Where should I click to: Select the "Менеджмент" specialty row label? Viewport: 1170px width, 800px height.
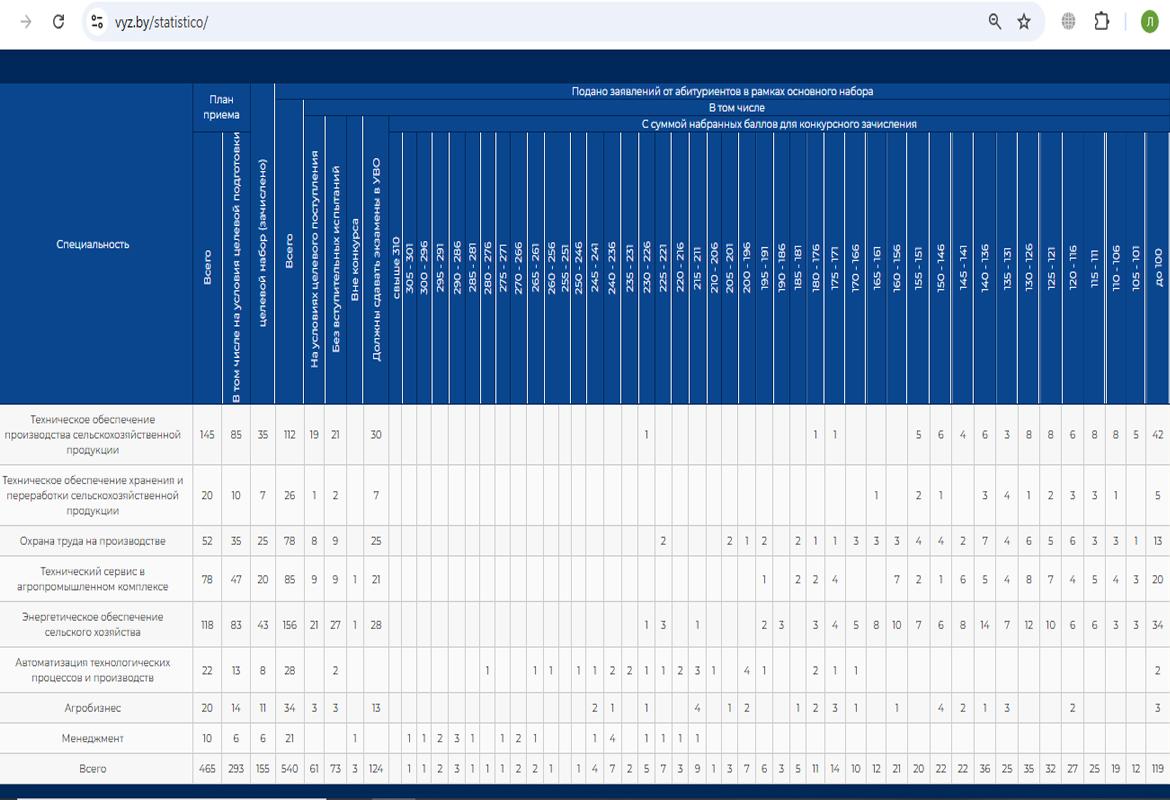(x=93, y=739)
